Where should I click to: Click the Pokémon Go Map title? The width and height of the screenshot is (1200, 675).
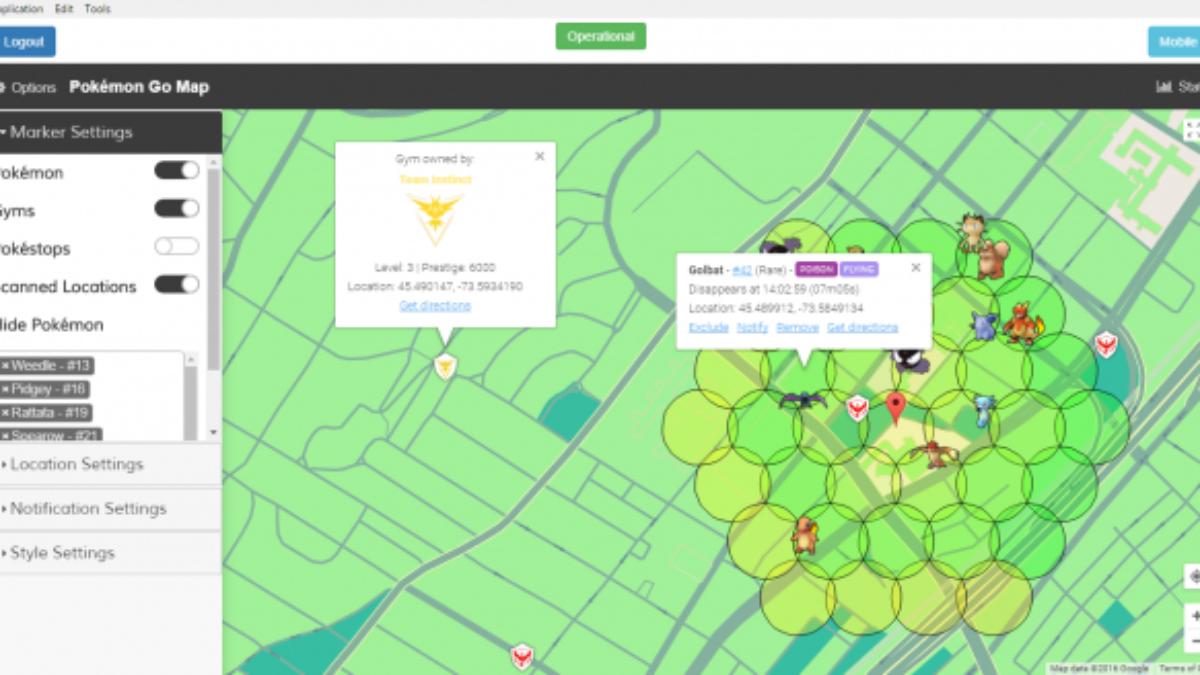[x=139, y=87]
